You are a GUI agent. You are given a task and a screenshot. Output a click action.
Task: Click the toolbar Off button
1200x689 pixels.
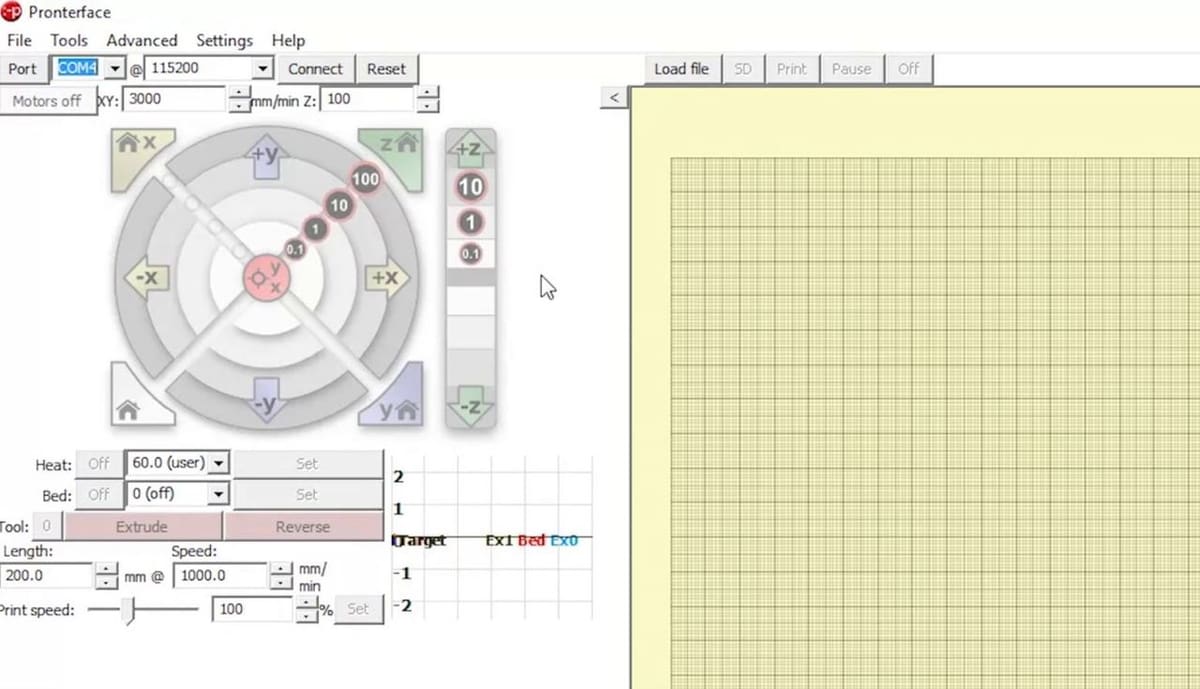pos(908,69)
